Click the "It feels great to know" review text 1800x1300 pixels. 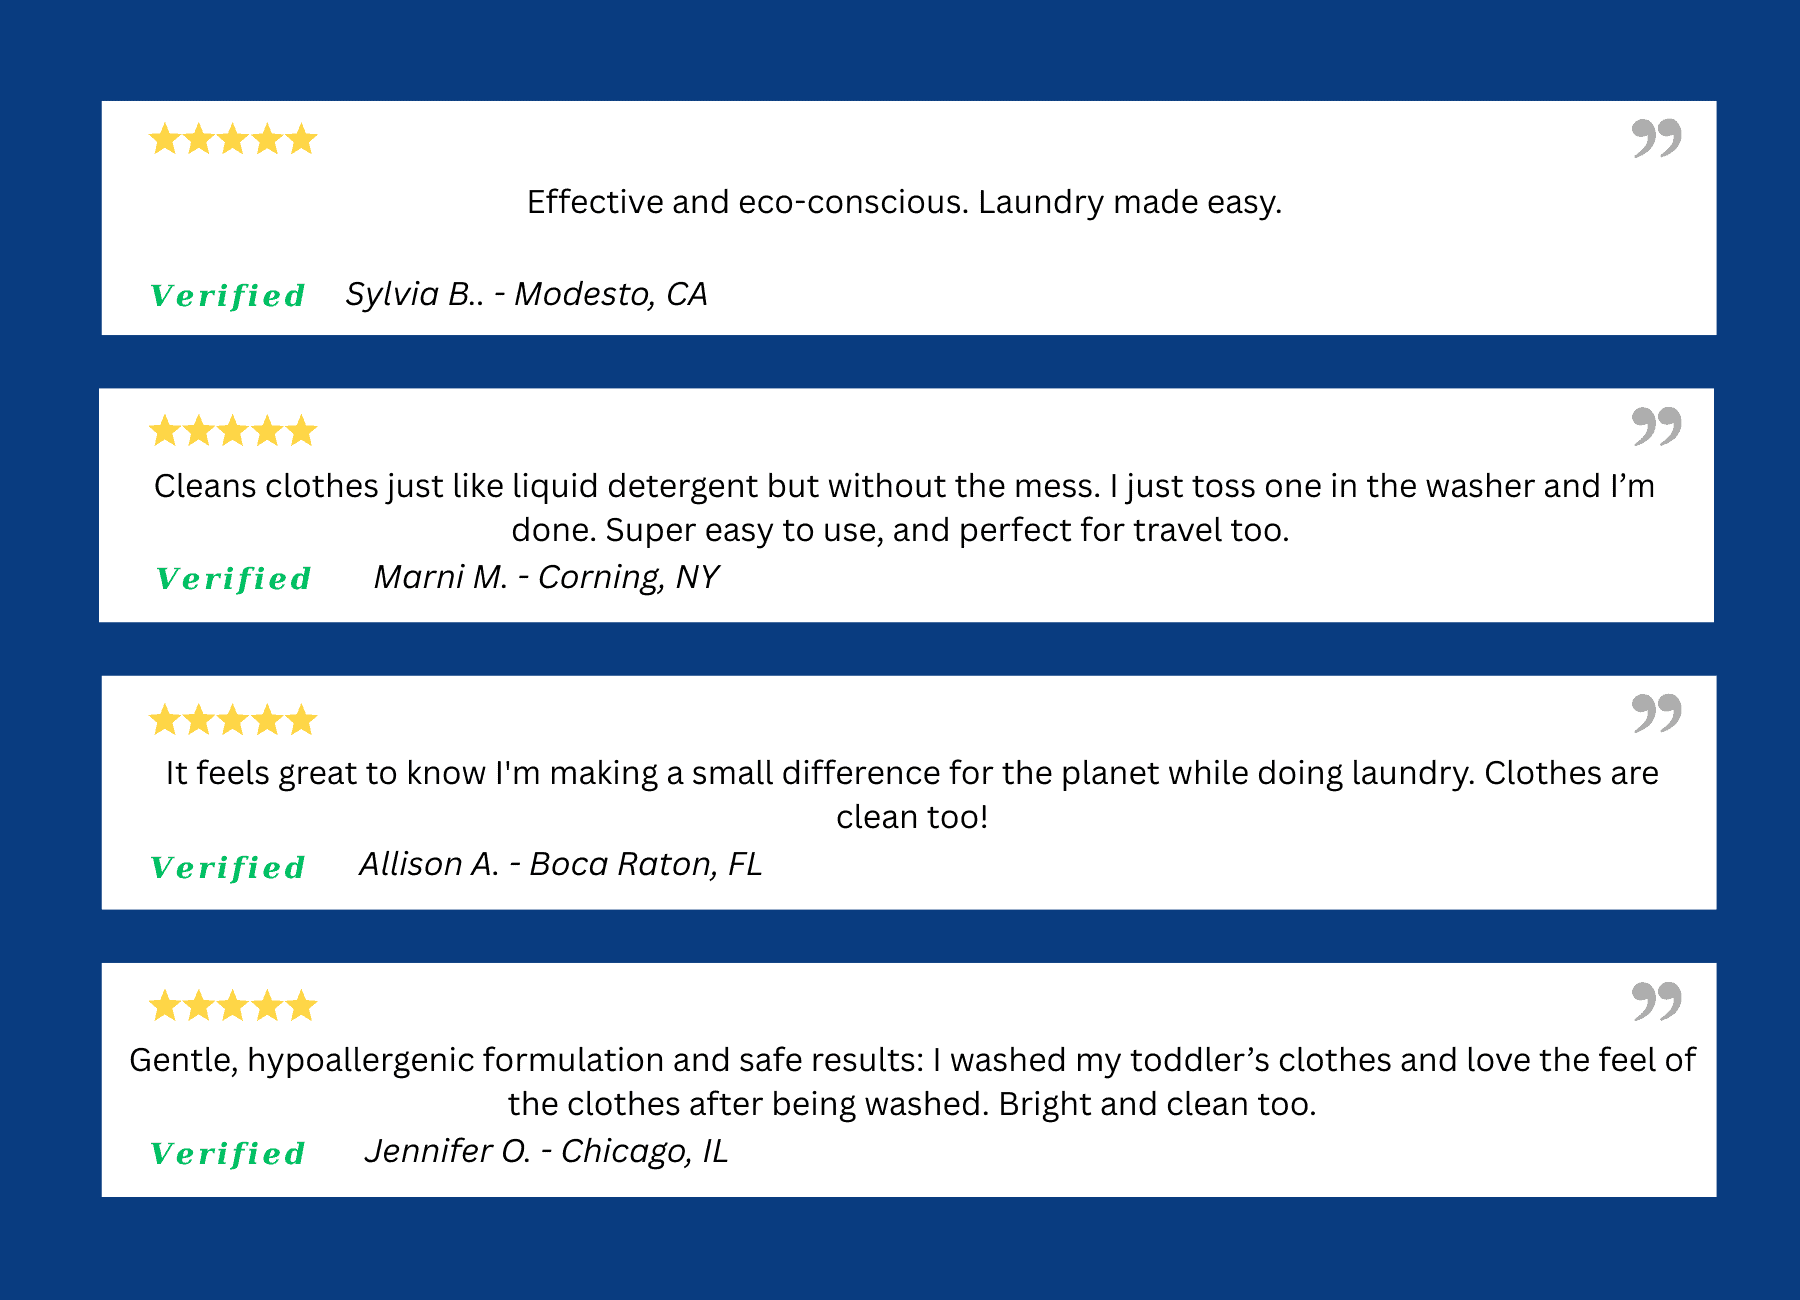pyautogui.click(x=911, y=795)
